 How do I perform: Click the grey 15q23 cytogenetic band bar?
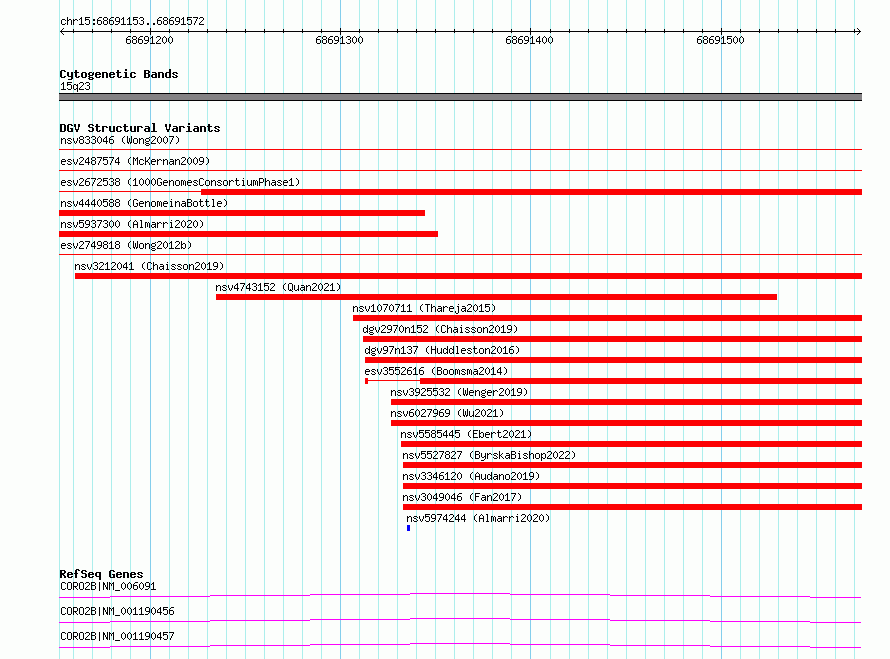coord(460,97)
